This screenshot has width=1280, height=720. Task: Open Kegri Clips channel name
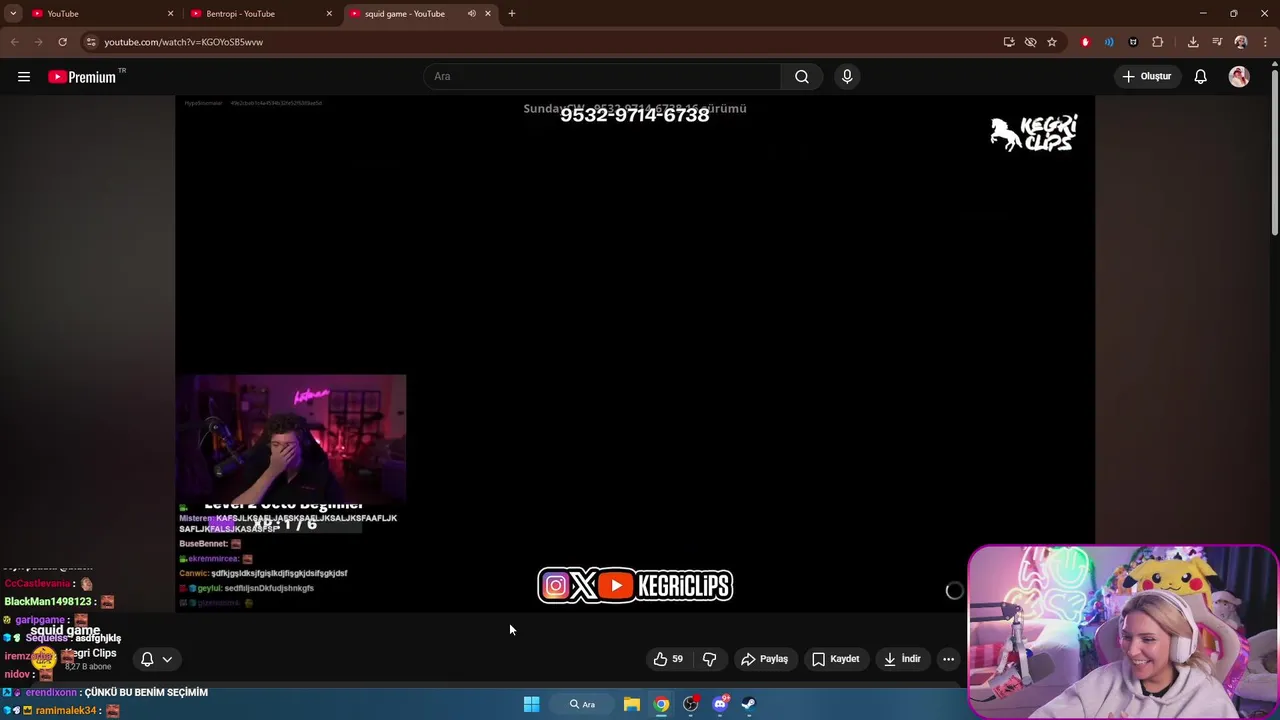[x=91, y=653]
